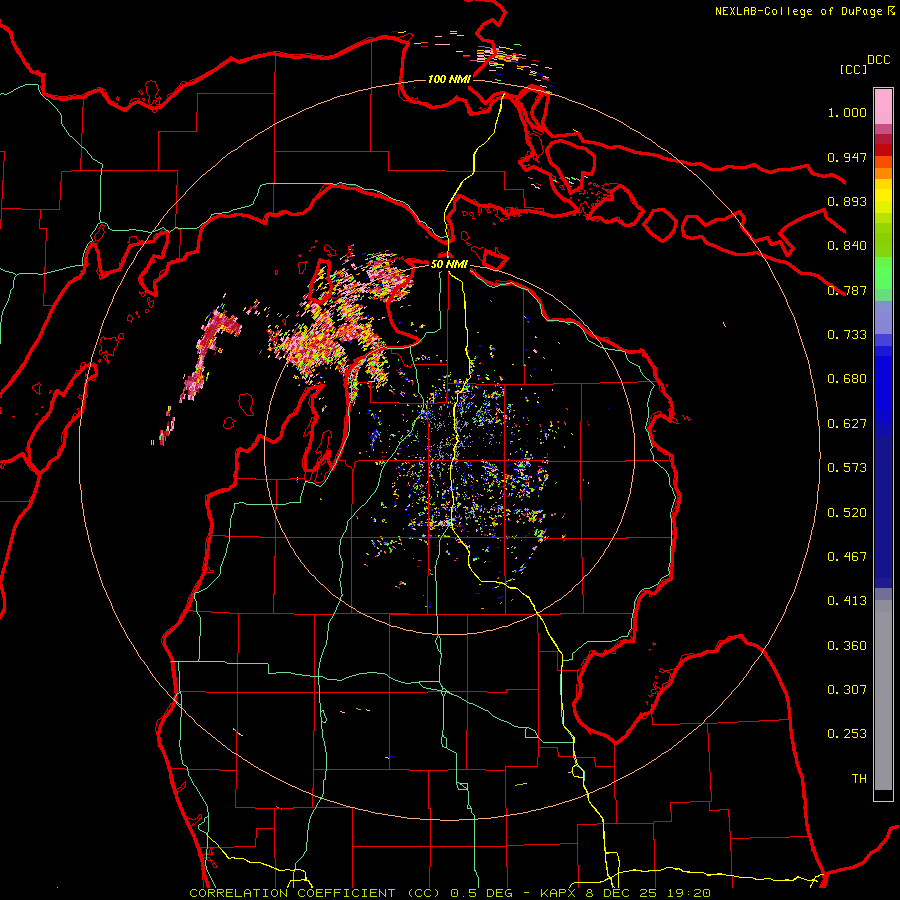The width and height of the screenshot is (900, 900).
Task: Click the 0.360 scale value
Action: coord(847,646)
